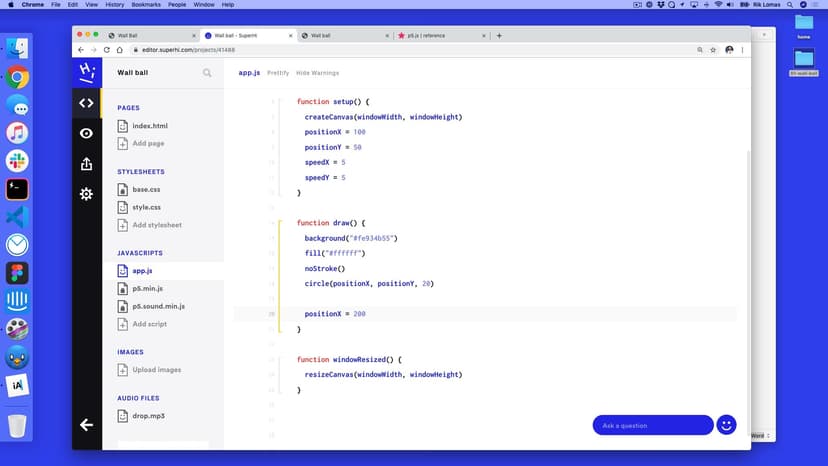The width and height of the screenshot is (828, 466).
Task: Click the eye preview icon in sidebar
Action: [86, 133]
